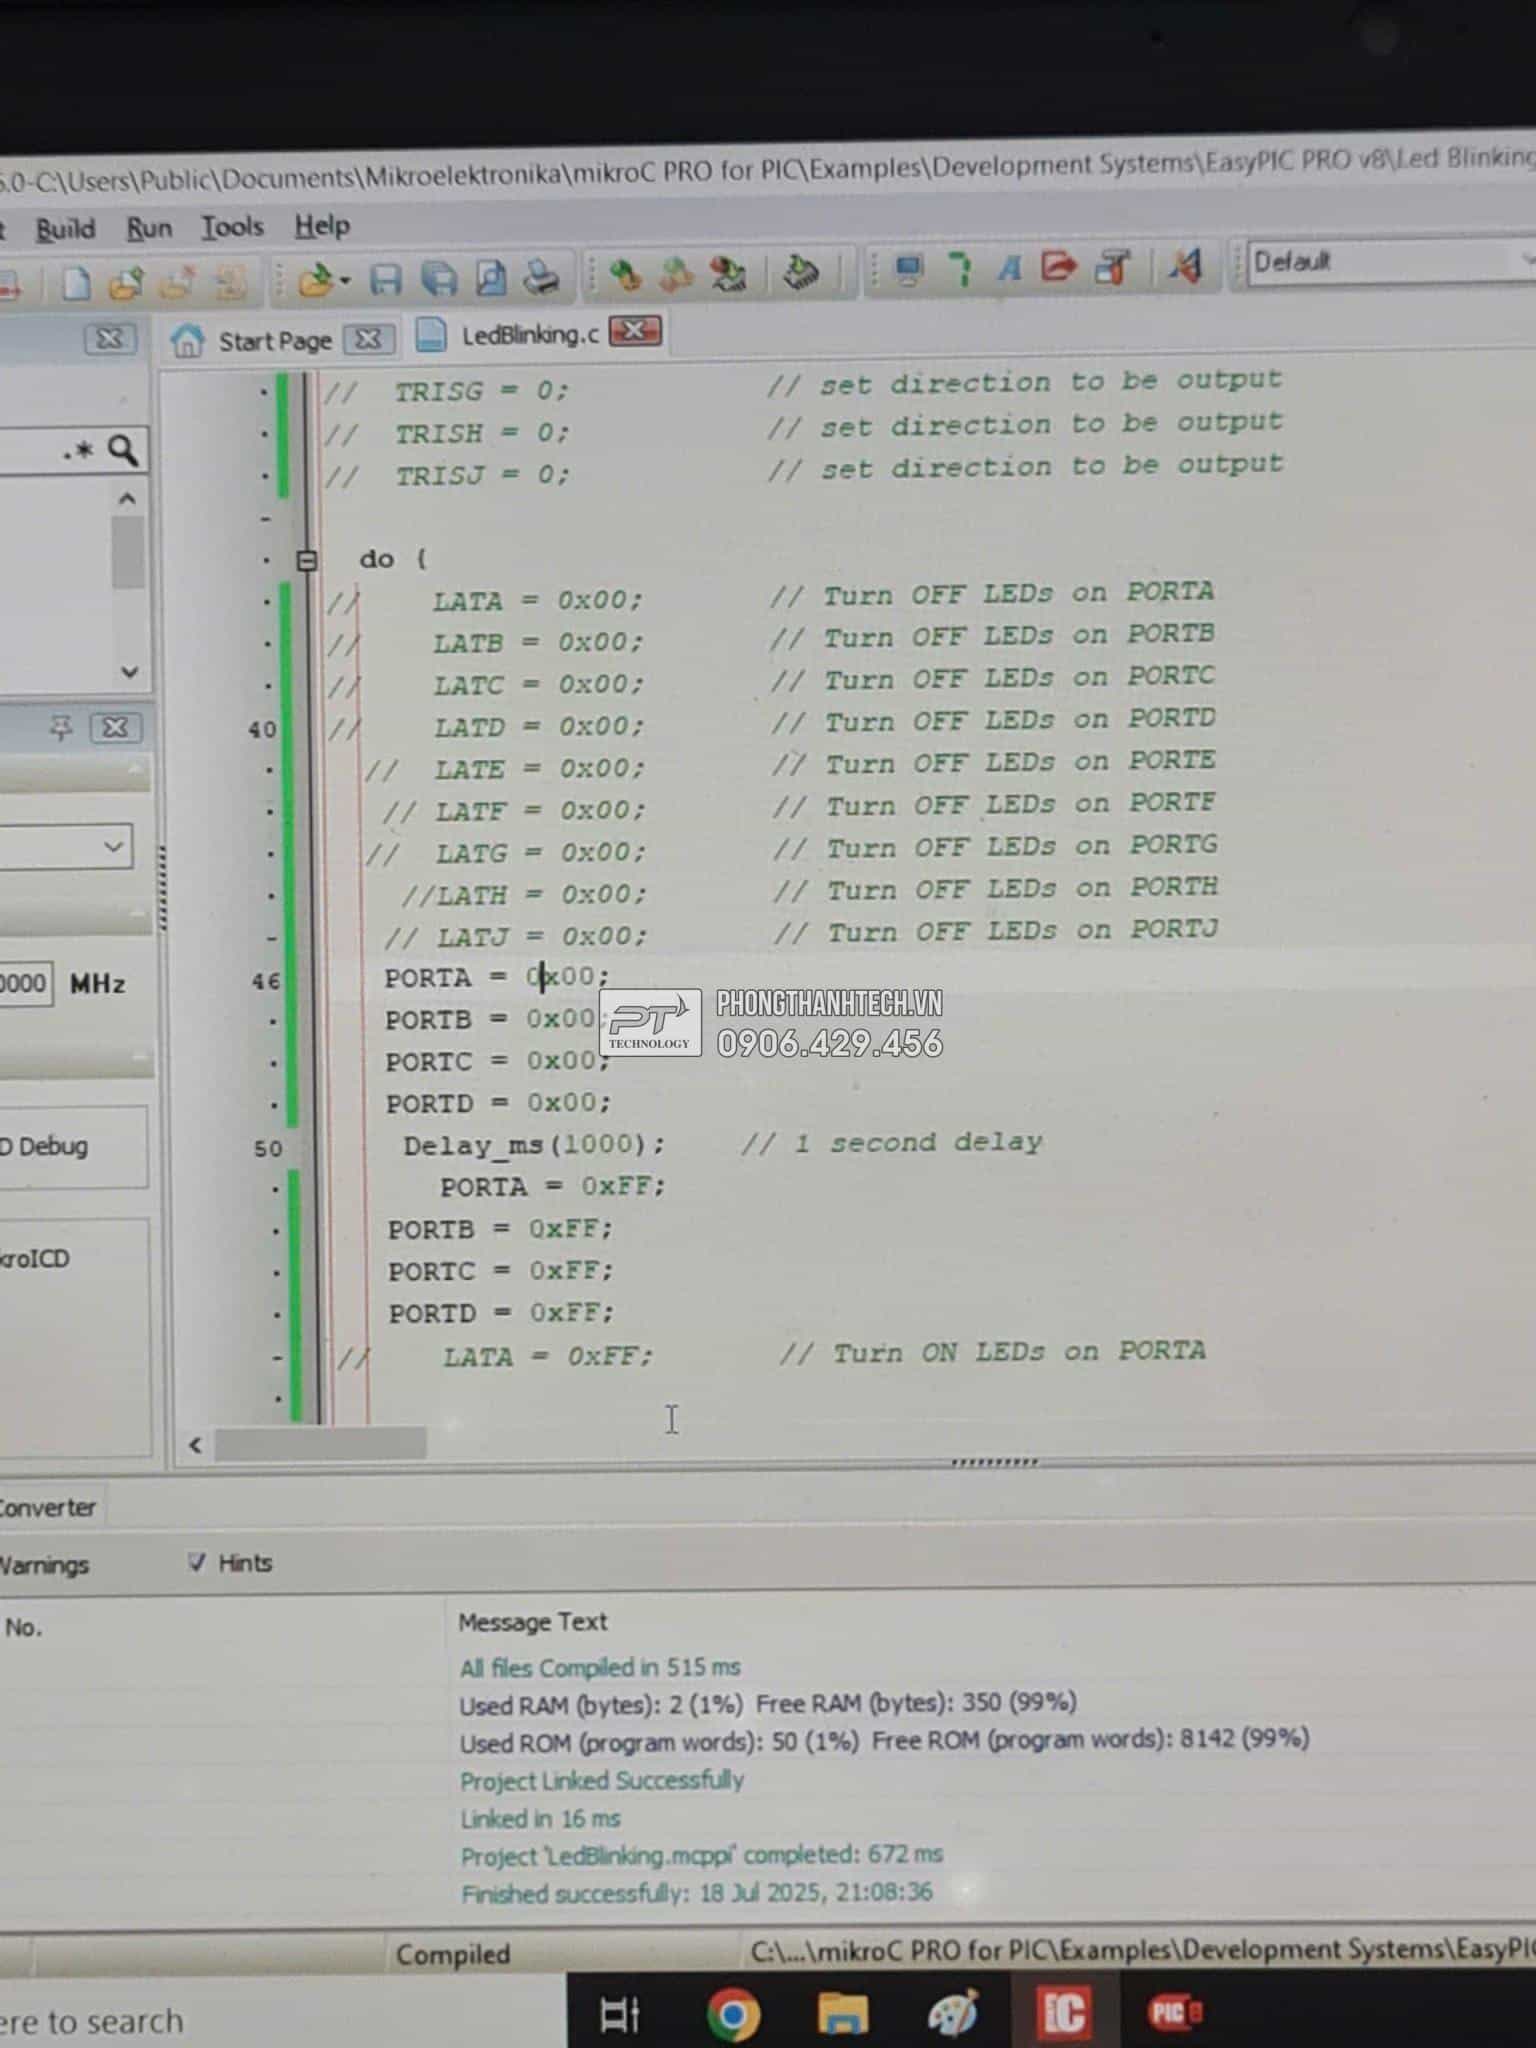Click the Save file floppy disk icon
Screen dimensions: 1536x2048
tap(385, 279)
